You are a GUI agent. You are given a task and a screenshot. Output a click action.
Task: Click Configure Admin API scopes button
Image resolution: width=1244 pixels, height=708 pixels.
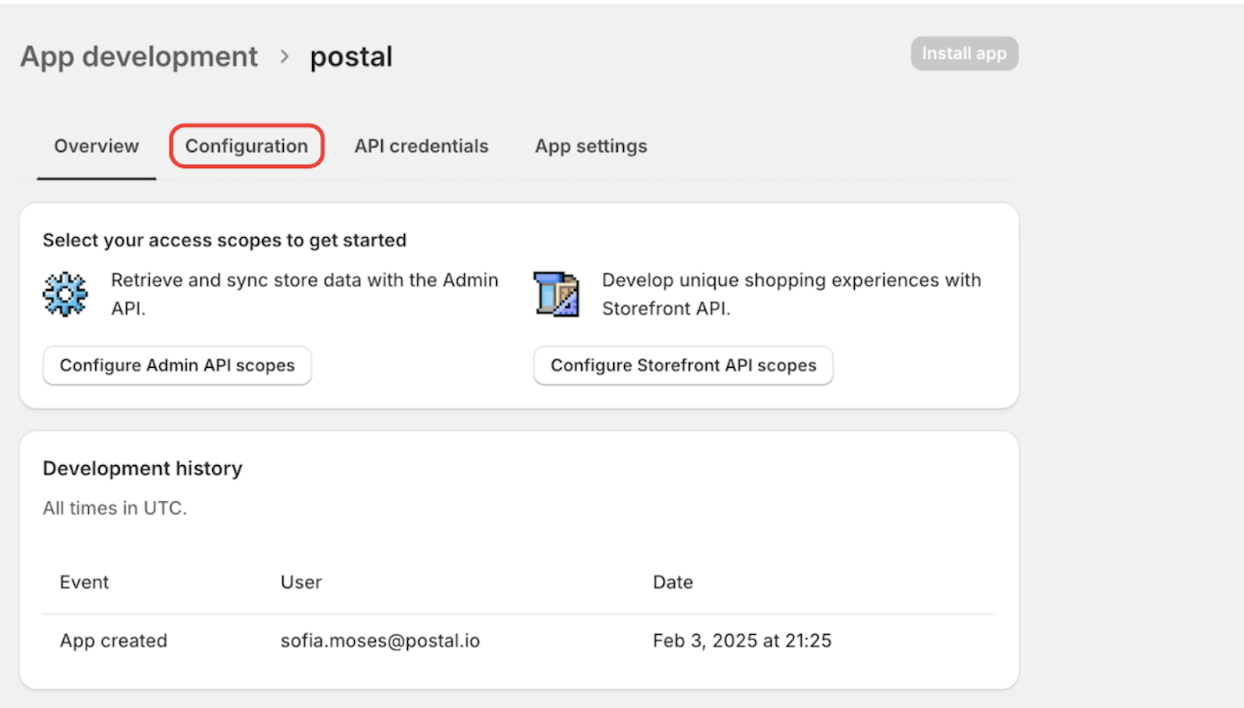[177, 365]
